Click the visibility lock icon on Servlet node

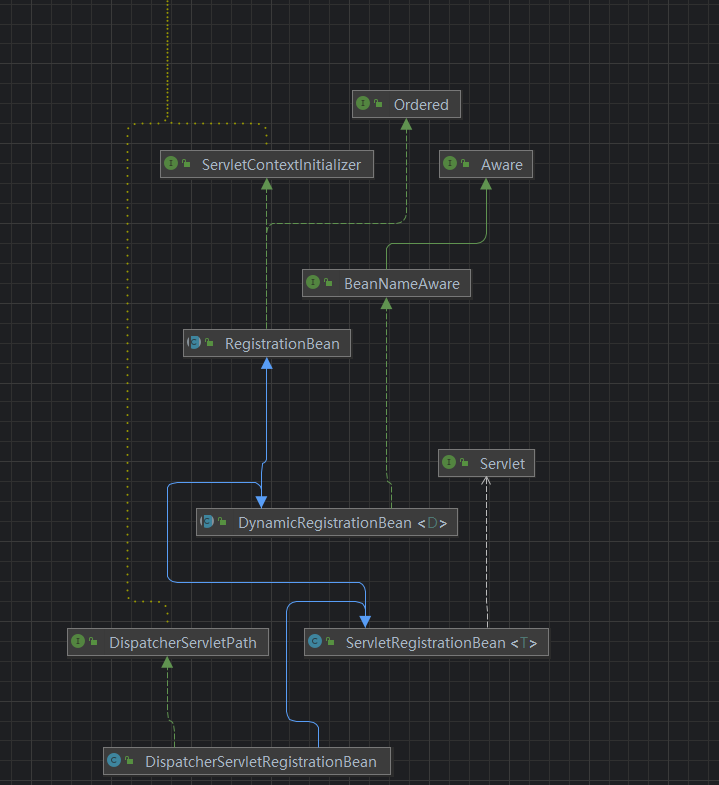click(x=465, y=464)
